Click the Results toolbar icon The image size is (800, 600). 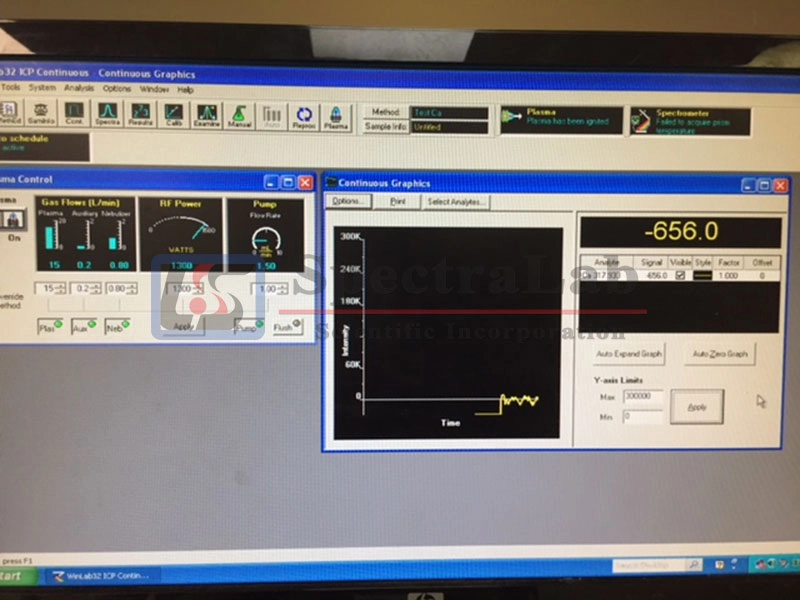140,115
